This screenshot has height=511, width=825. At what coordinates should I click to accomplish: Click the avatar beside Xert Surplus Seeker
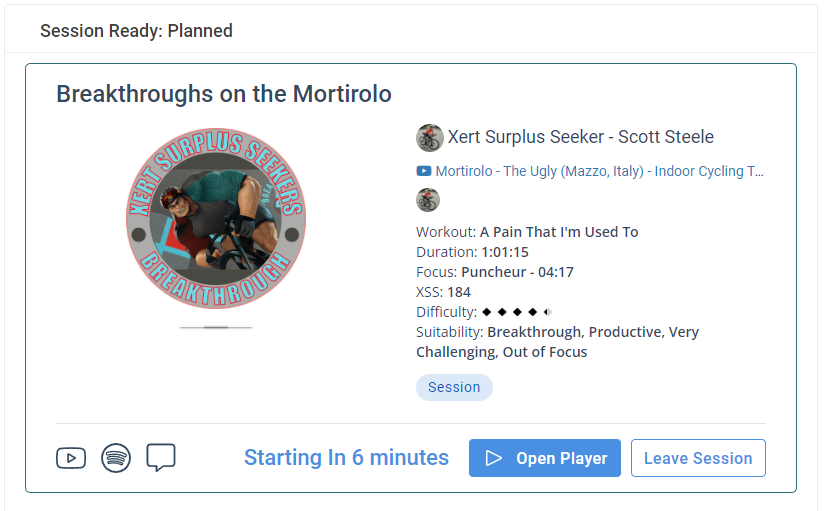(x=429, y=137)
